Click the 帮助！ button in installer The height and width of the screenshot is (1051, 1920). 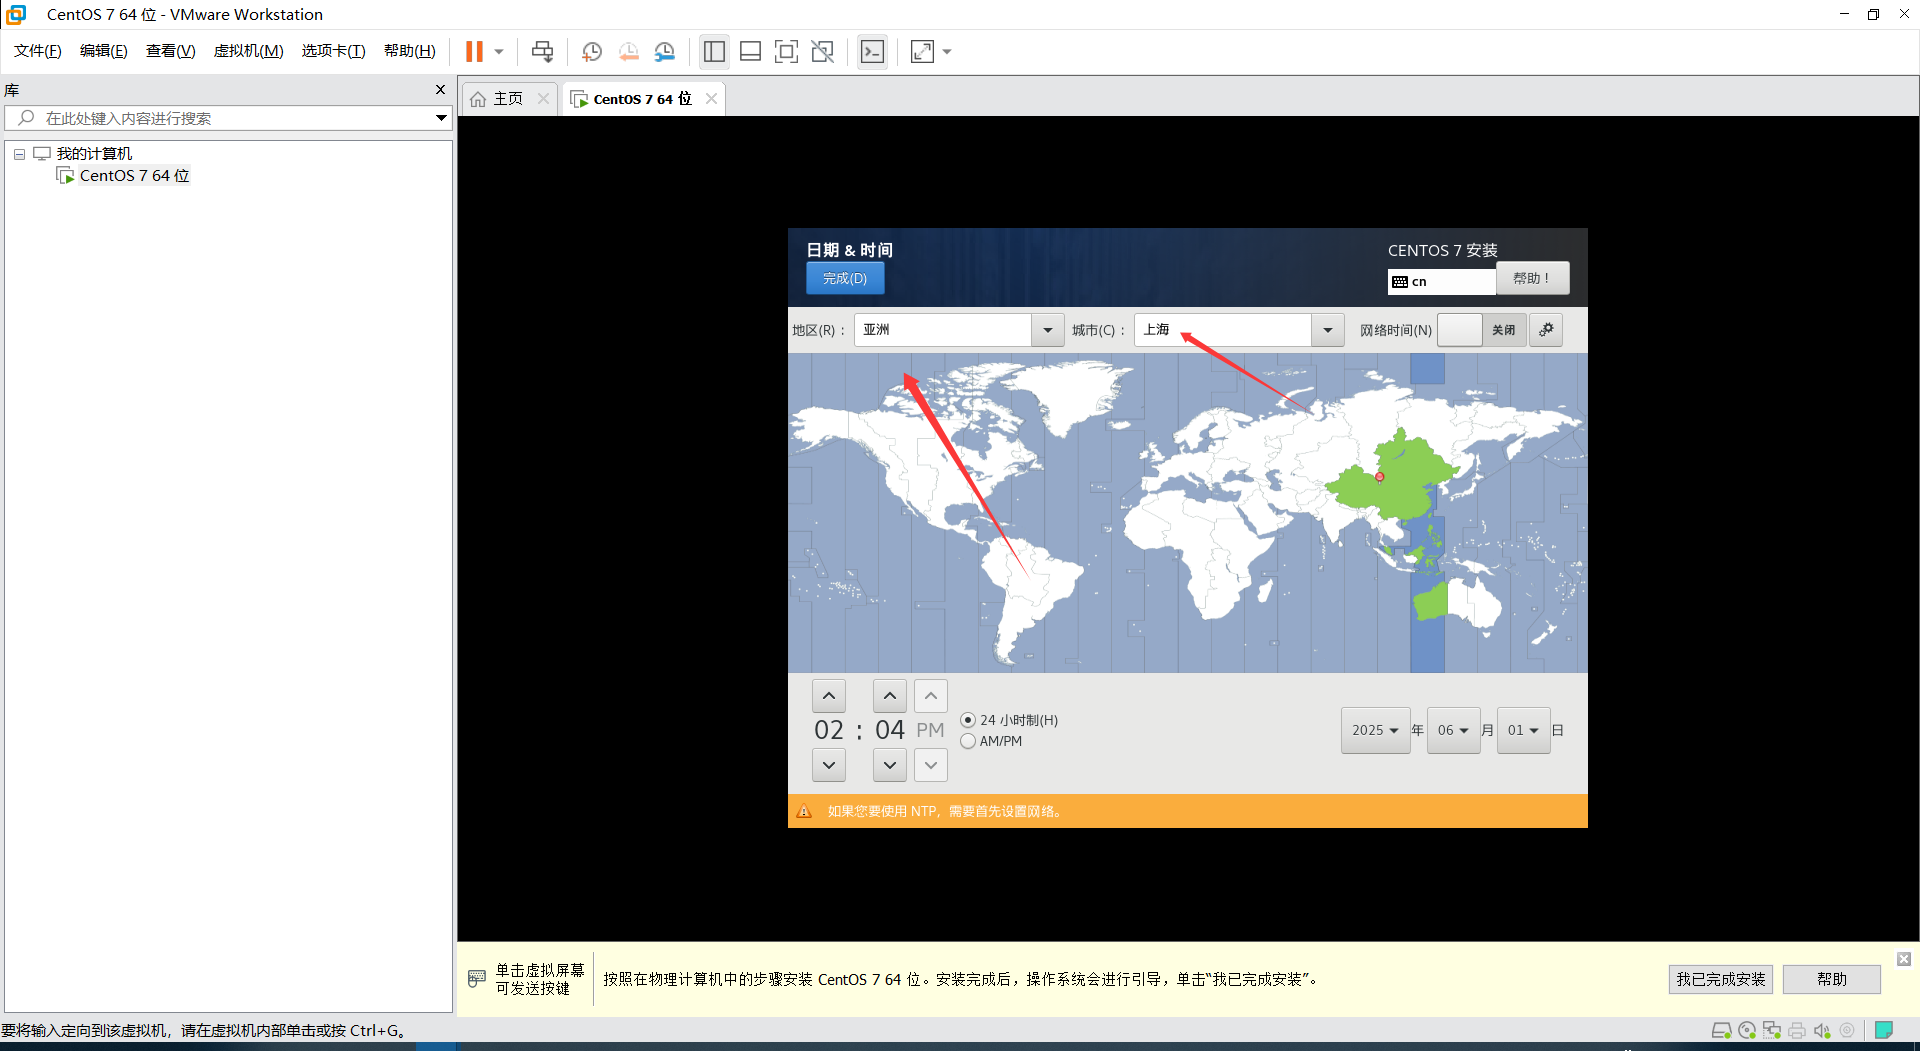1532,278
